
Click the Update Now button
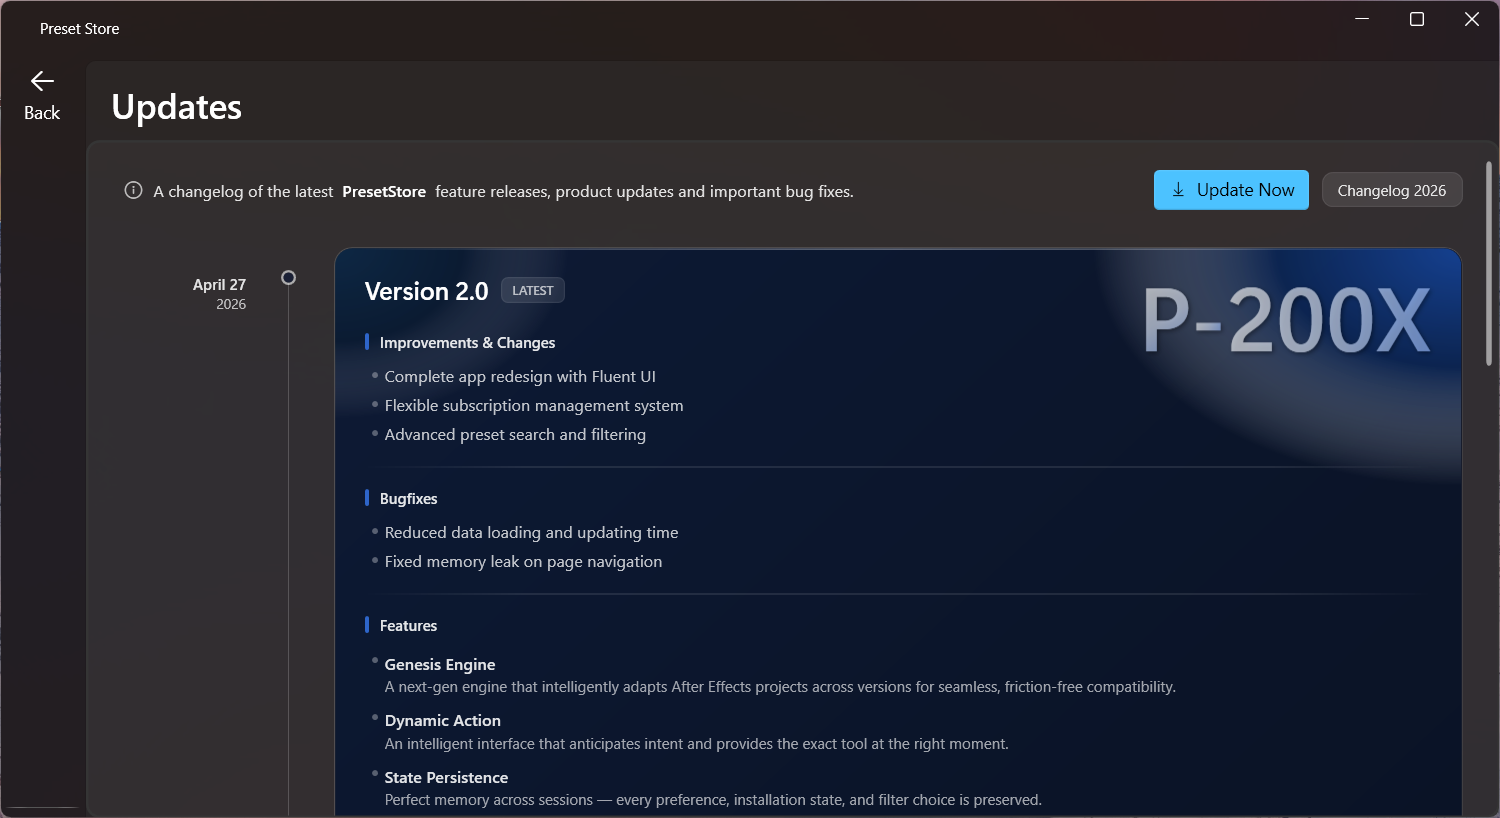[x=1231, y=190]
